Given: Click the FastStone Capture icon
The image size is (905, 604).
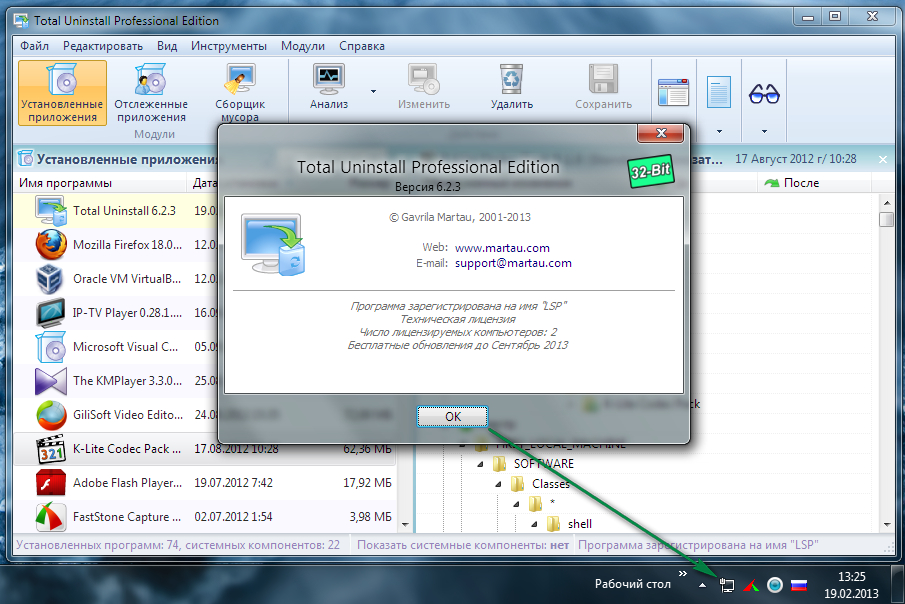Looking at the screenshot, I should 51,517.
